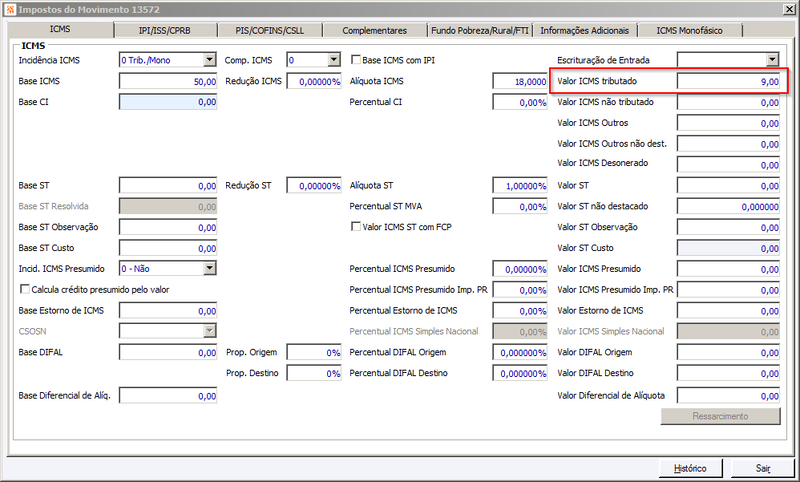Click the Percentual ICMS Presumido field
The width and height of the screenshot is (800, 482).
[520, 269]
